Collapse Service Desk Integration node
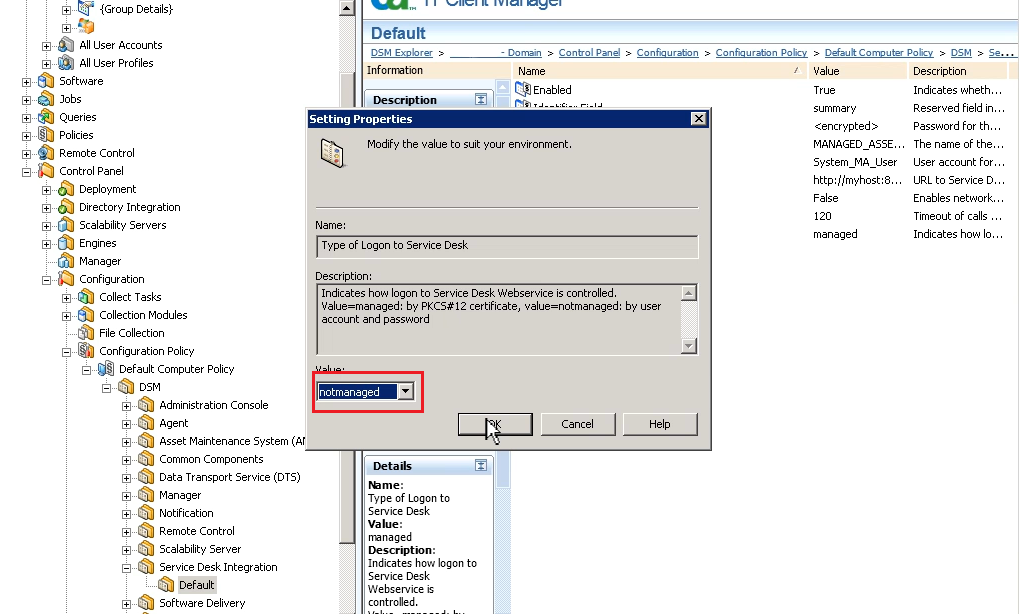Image resolution: width=1019 pixels, height=614 pixels. (x=126, y=568)
